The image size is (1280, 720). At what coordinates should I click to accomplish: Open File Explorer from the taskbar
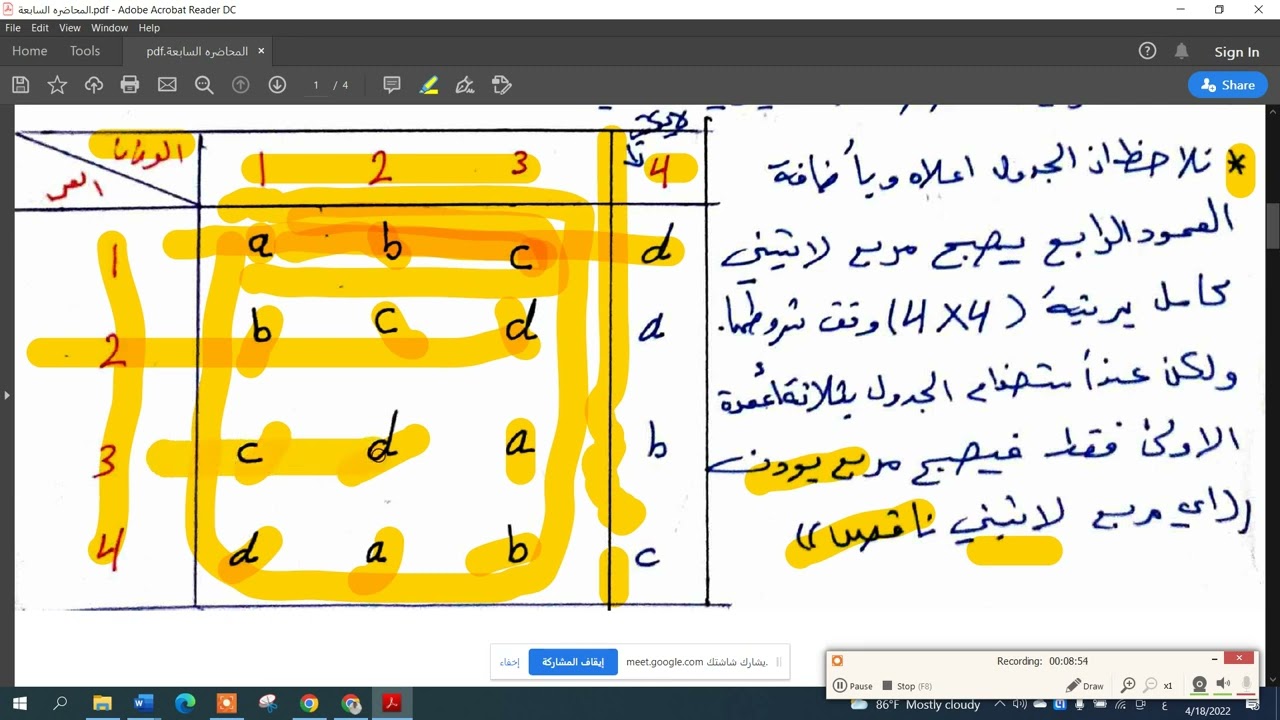(102, 704)
